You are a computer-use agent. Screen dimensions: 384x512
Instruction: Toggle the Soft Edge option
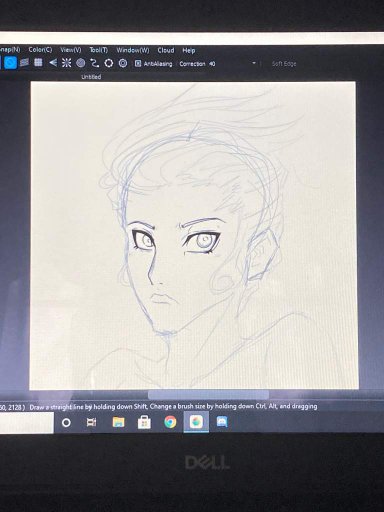[x=284, y=64]
